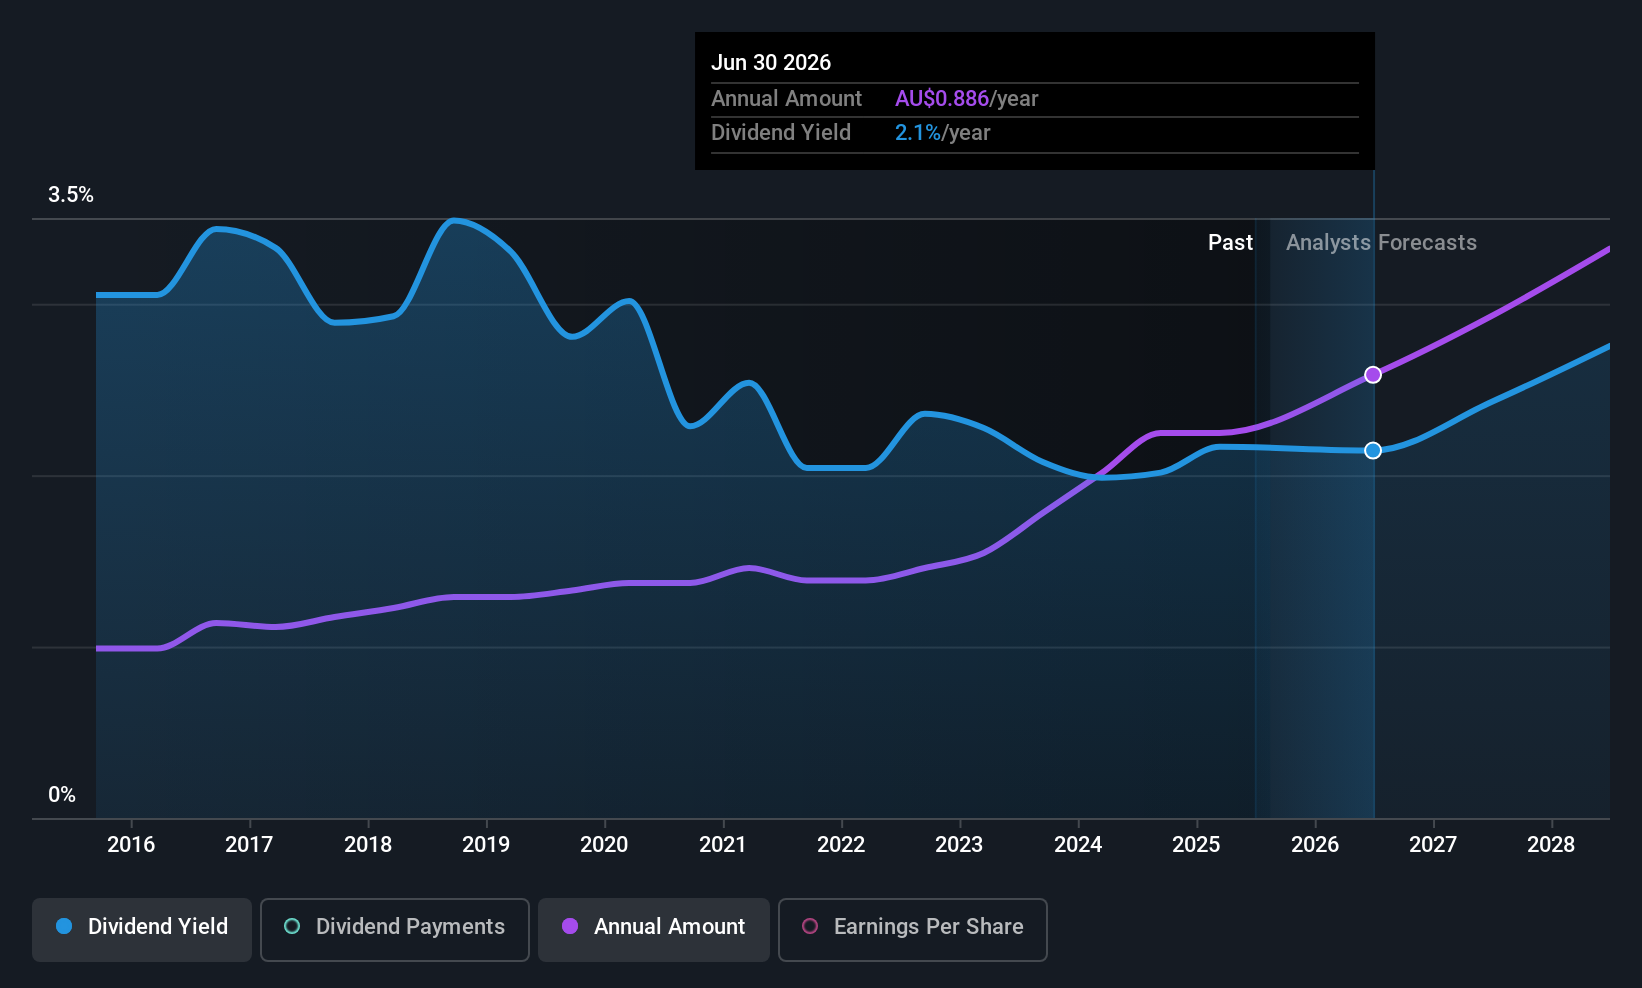Screen dimensions: 1642x988
Task: Click the 2020 x-axis year label
Action: (x=604, y=845)
